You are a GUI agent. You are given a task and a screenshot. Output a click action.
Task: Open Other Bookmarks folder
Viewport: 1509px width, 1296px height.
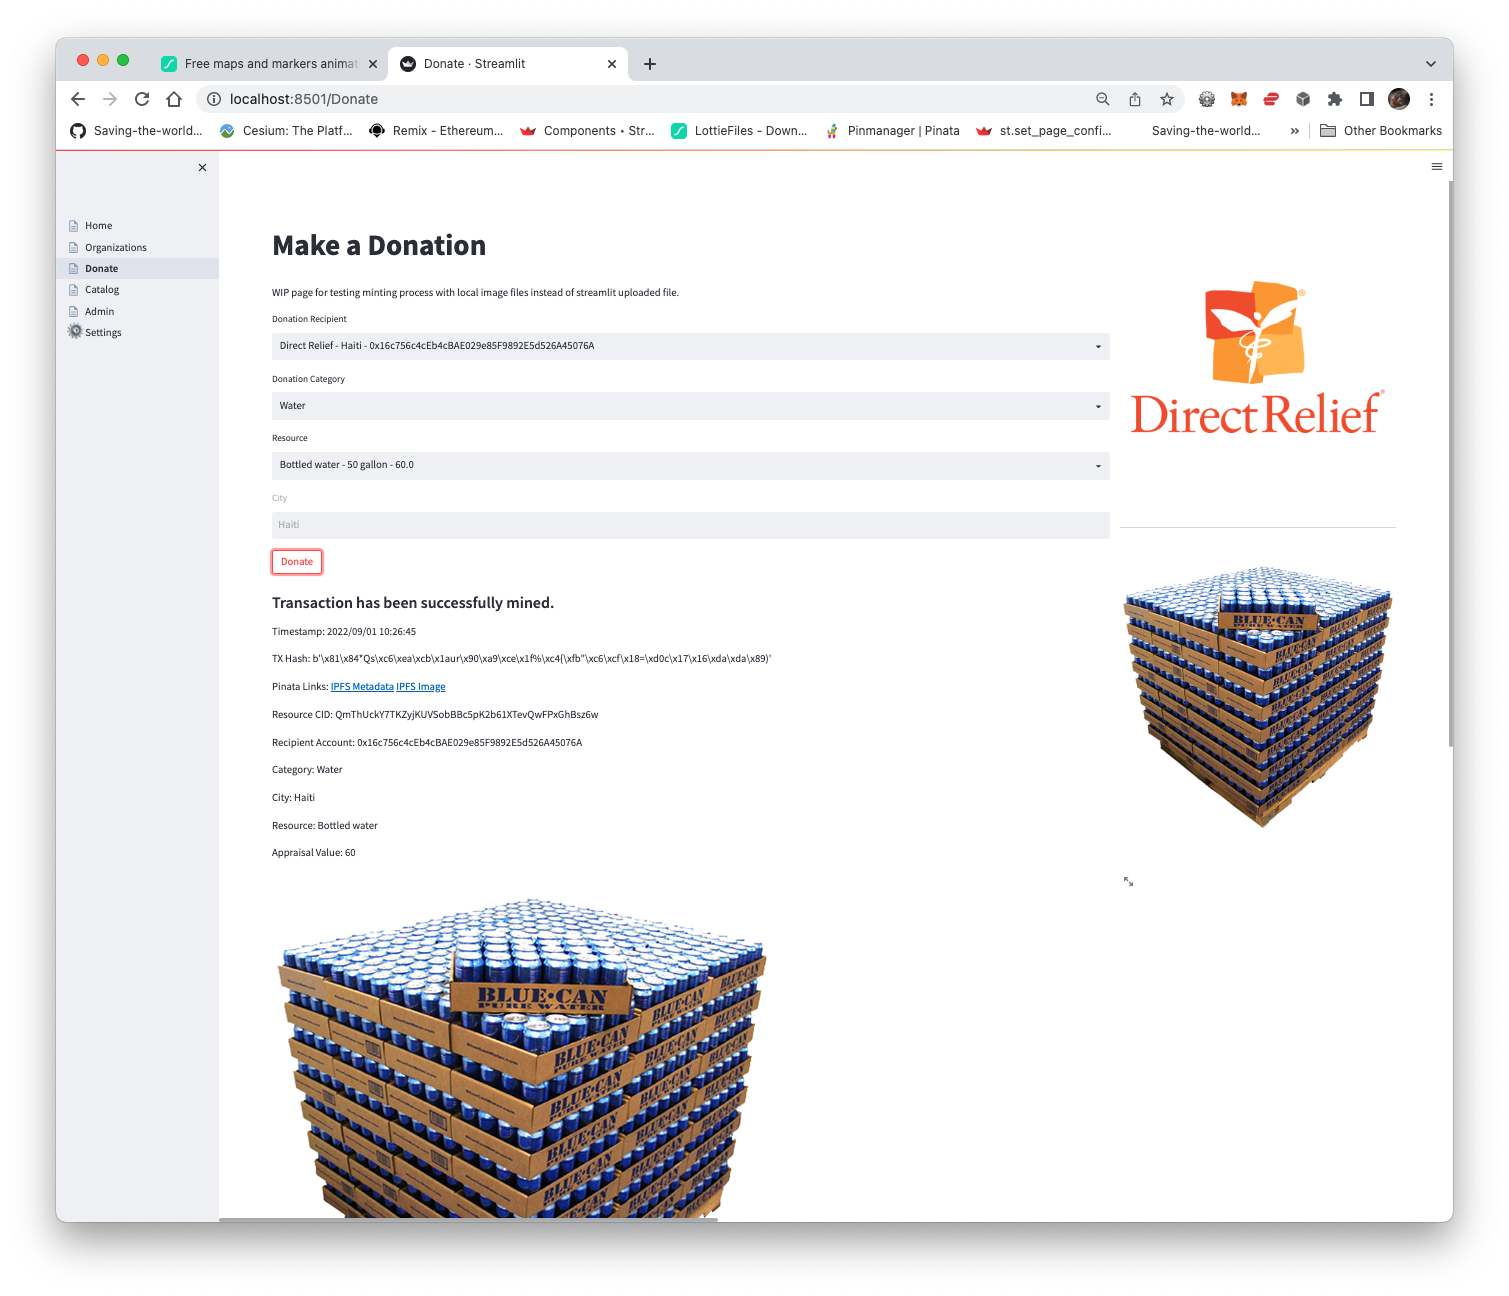click(1381, 131)
